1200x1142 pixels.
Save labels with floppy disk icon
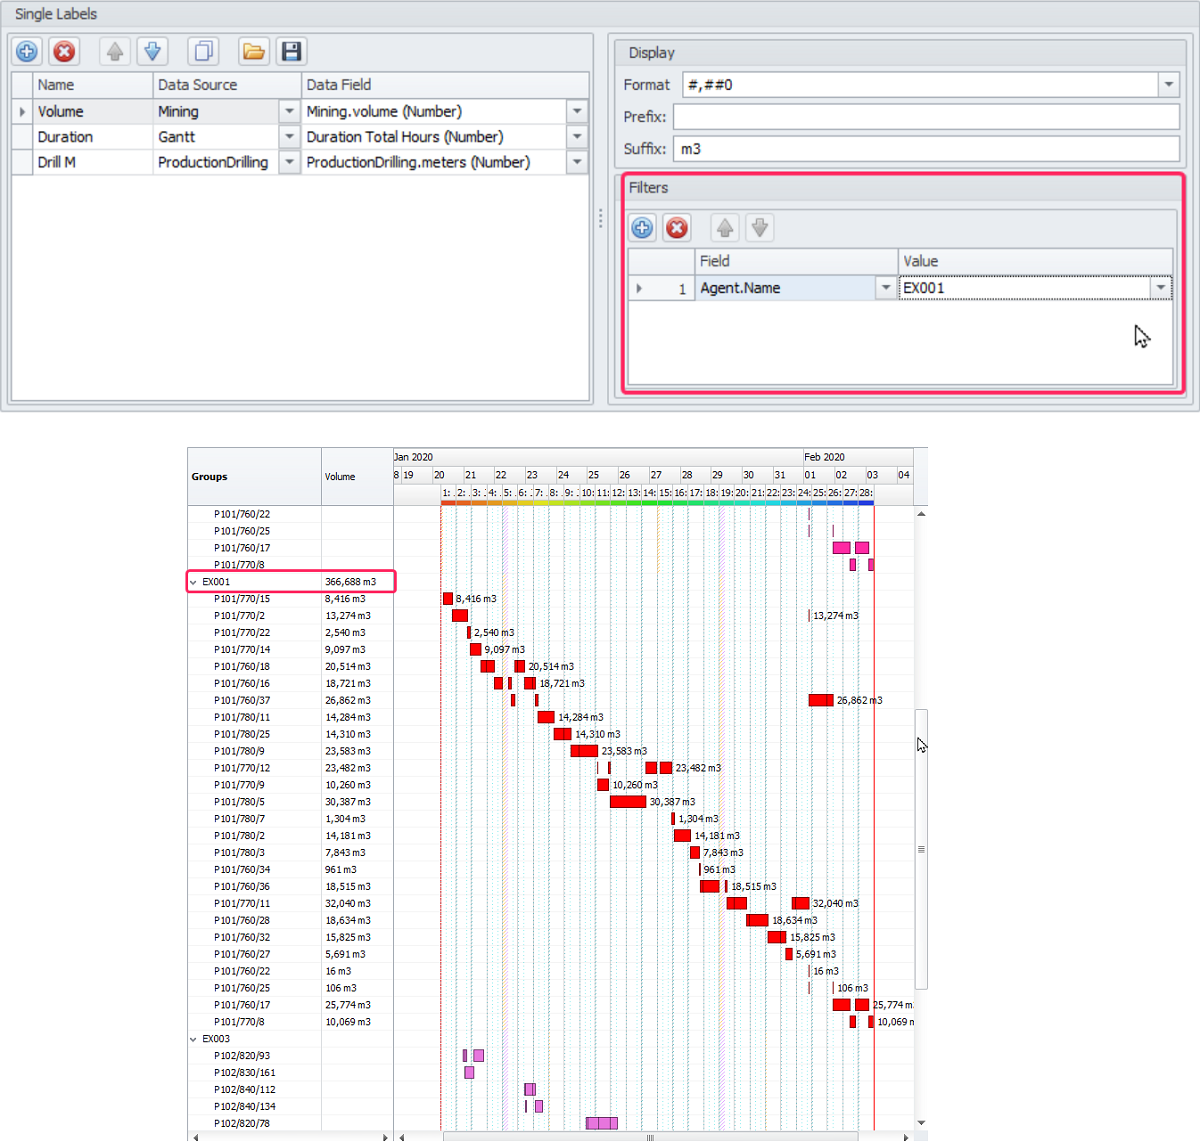(291, 51)
